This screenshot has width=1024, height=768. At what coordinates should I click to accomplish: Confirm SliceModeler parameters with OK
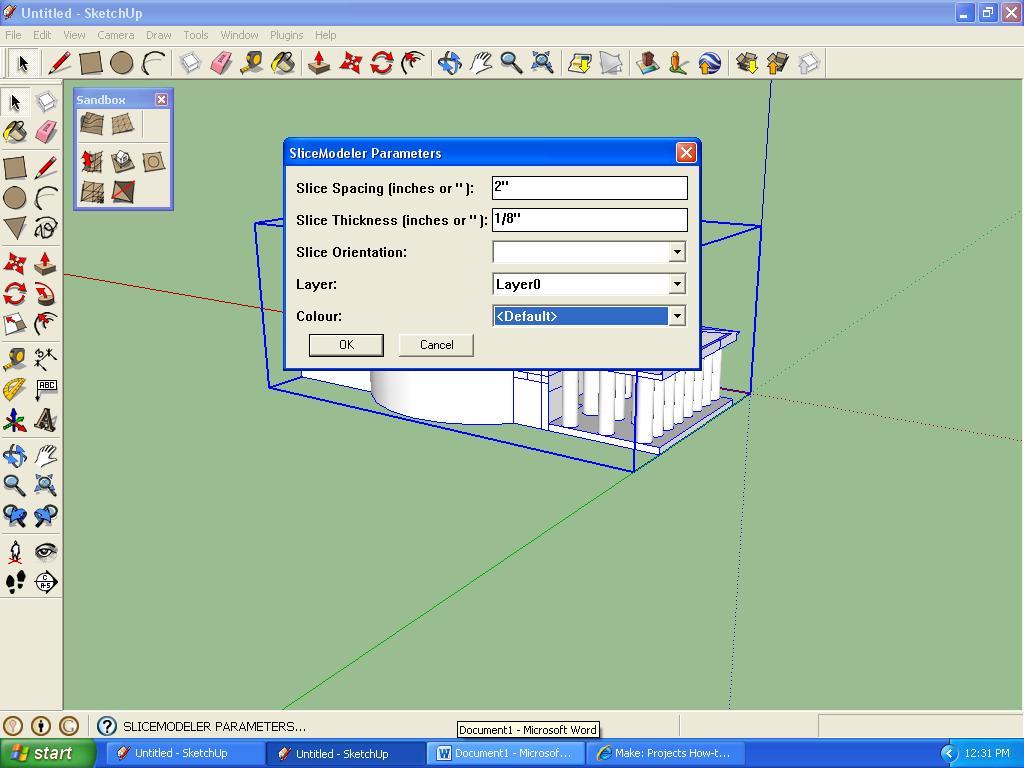pos(346,345)
